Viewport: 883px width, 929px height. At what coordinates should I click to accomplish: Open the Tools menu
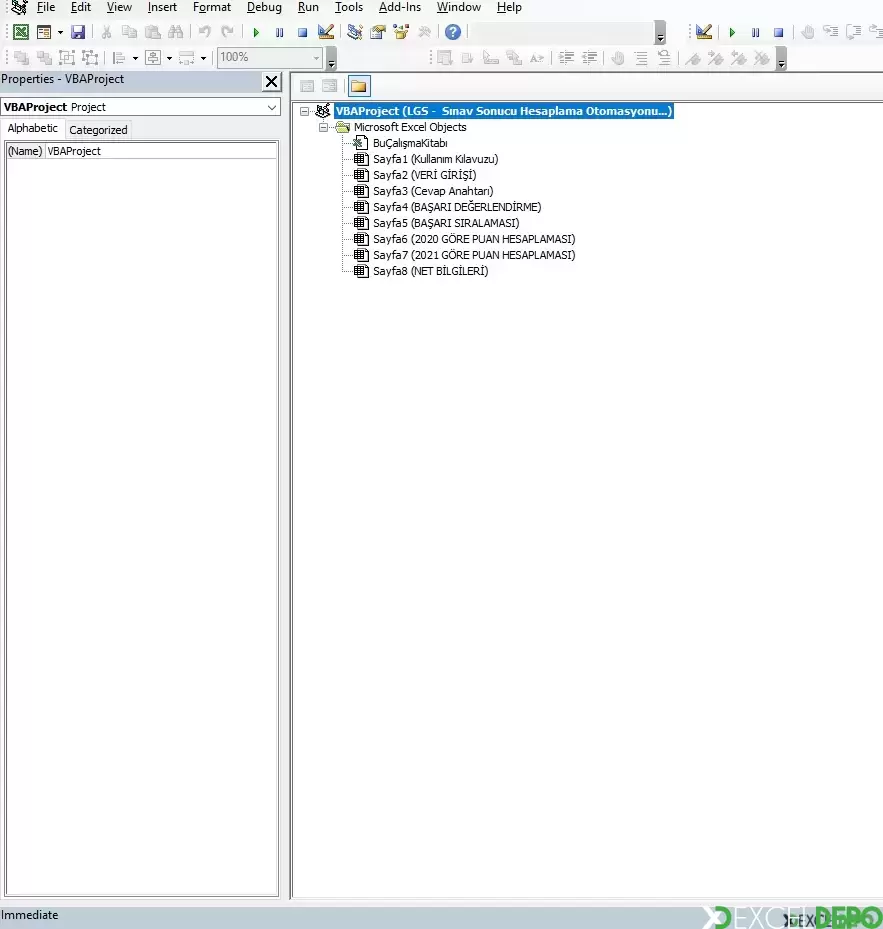(348, 7)
